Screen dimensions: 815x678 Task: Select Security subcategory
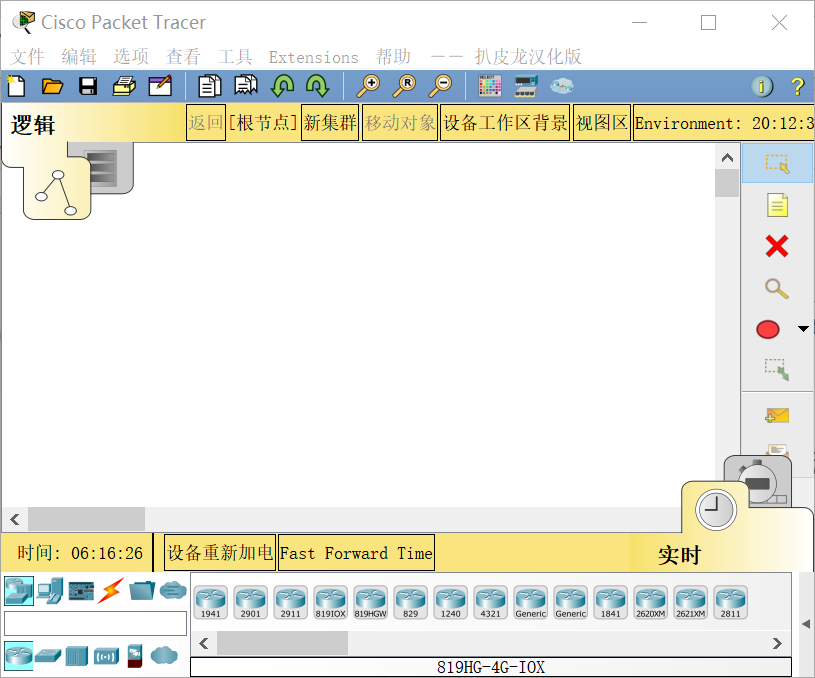tap(135, 656)
